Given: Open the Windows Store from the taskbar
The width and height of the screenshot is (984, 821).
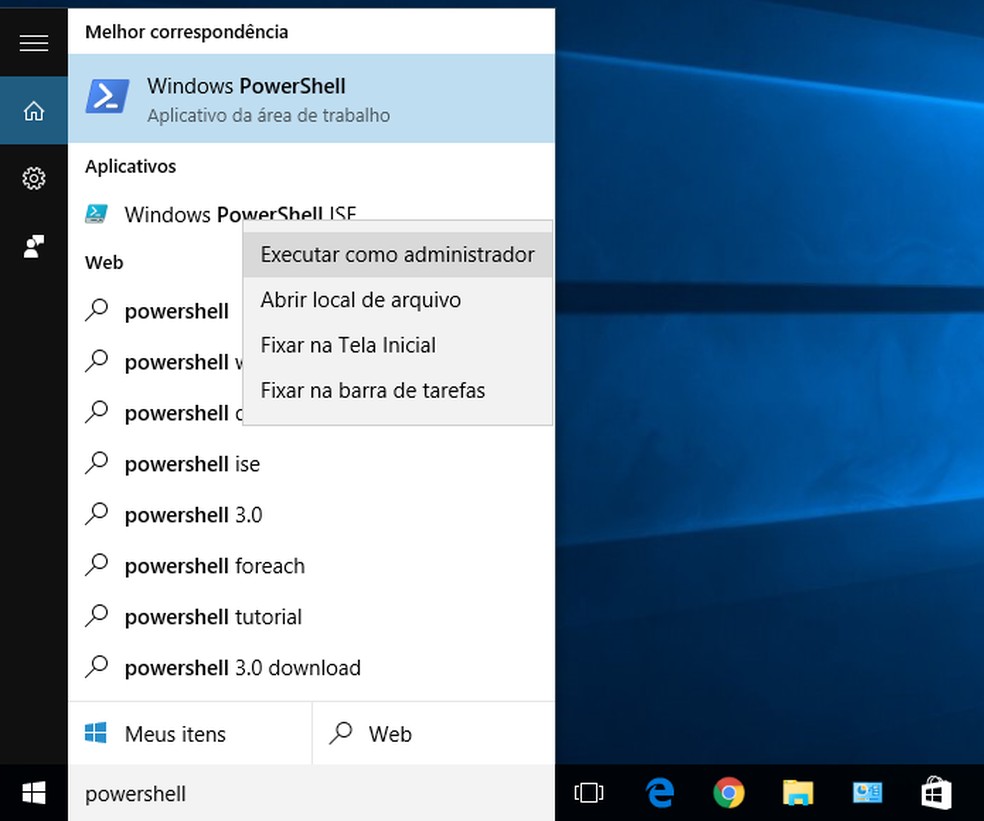Looking at the screenshot, I should point(935,792).
